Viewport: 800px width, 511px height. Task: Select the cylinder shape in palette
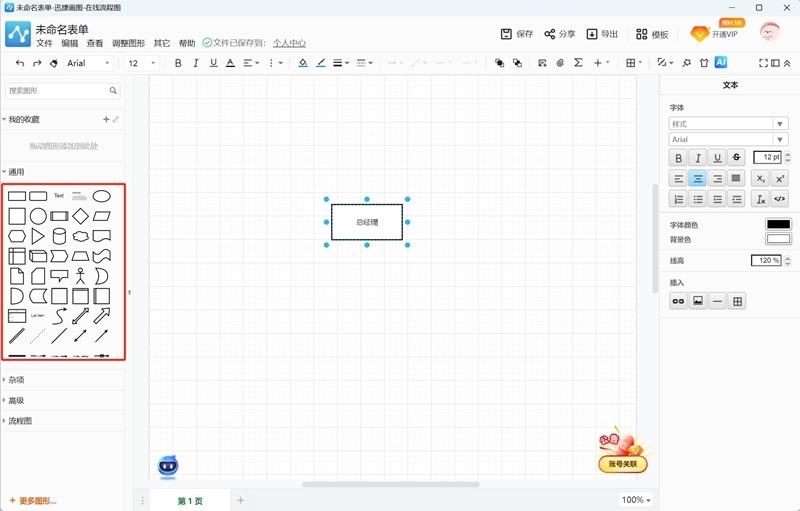click(59, 236)
